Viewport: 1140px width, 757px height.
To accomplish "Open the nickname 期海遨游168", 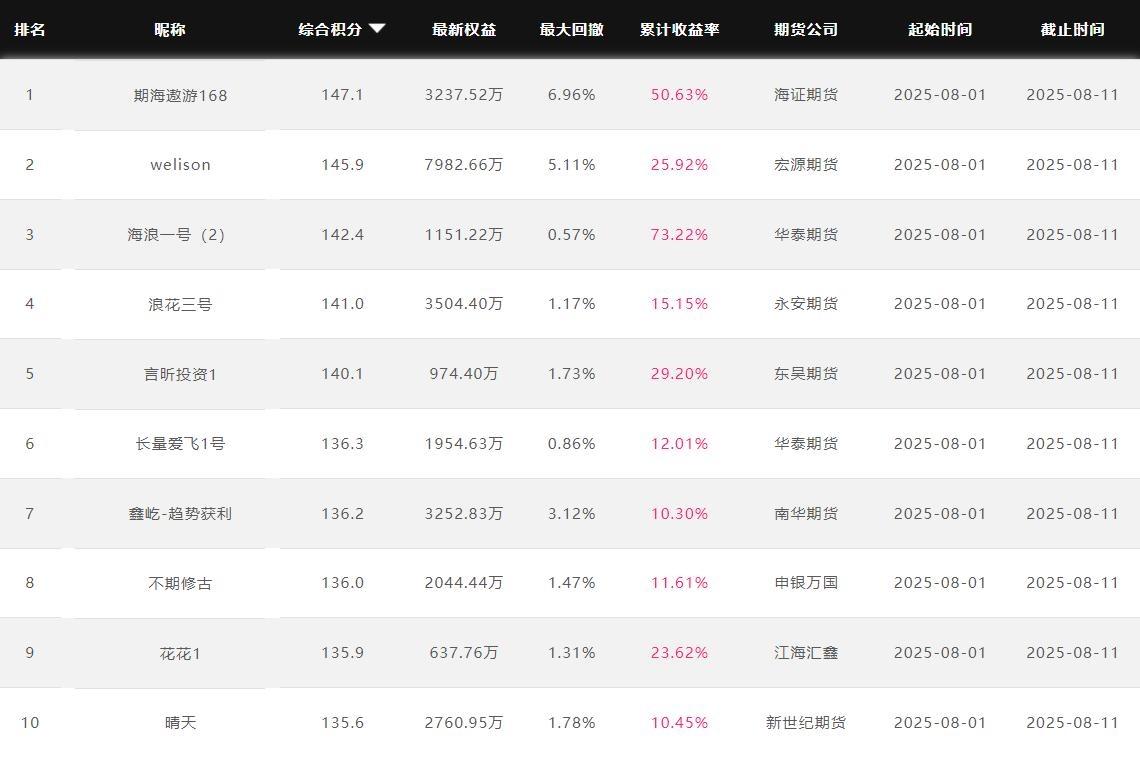I will click(180, 95).
